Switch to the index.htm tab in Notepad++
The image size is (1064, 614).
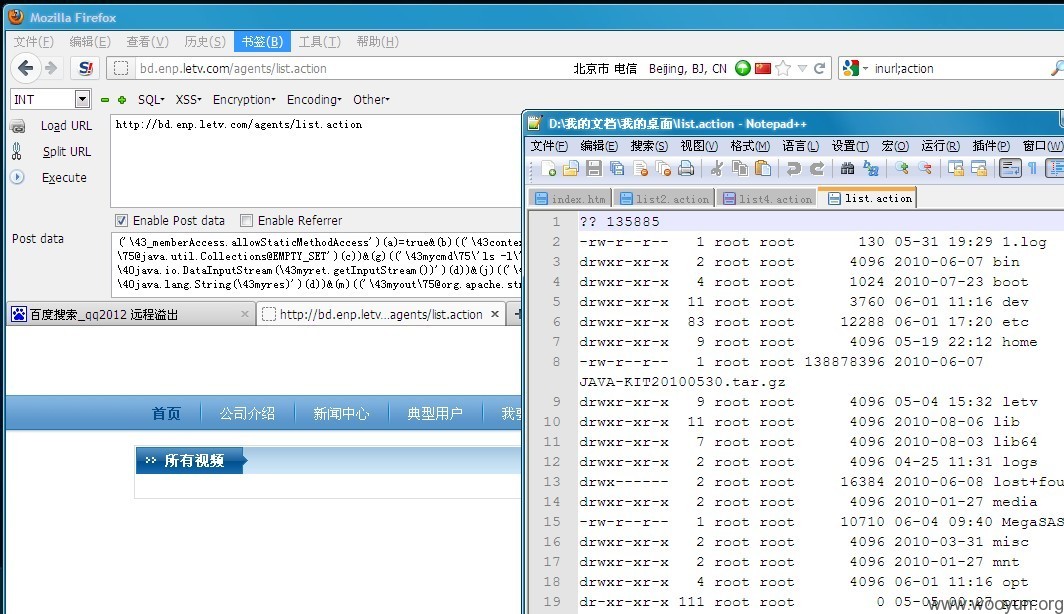pyautogui.click(x=571, y=199)
